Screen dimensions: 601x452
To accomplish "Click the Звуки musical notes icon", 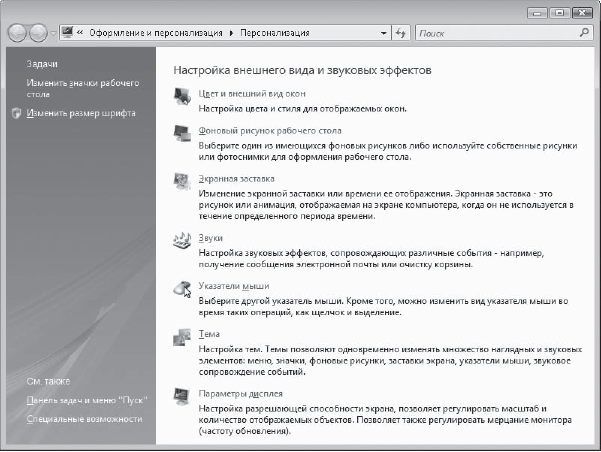I will (x=182, y=240).
